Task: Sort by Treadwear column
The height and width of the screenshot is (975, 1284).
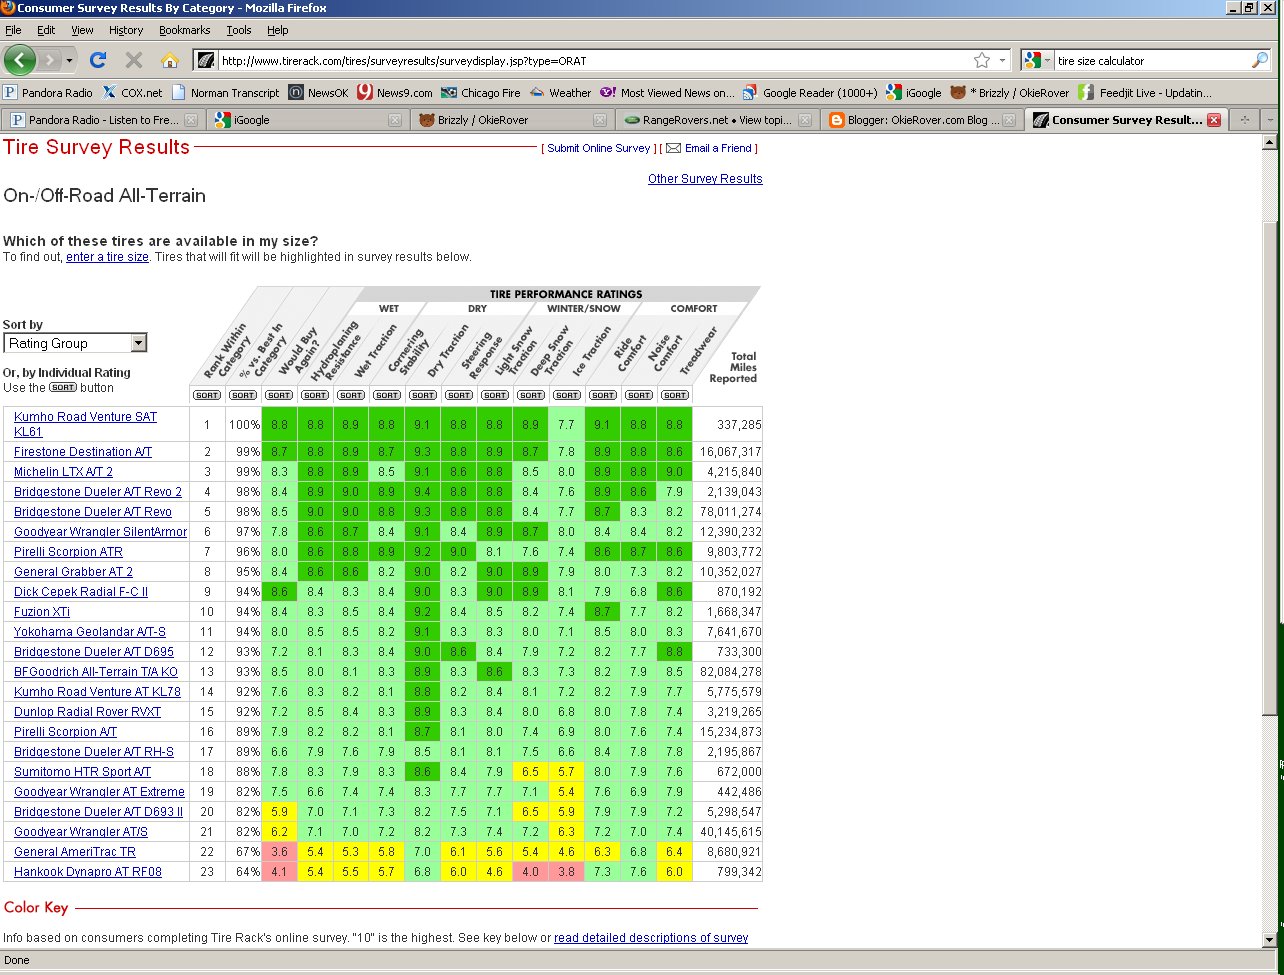Action: (x=675, y=395)
